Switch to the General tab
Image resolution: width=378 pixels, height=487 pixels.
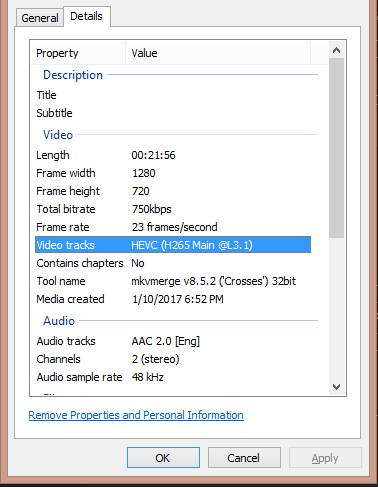coord(40,18)
